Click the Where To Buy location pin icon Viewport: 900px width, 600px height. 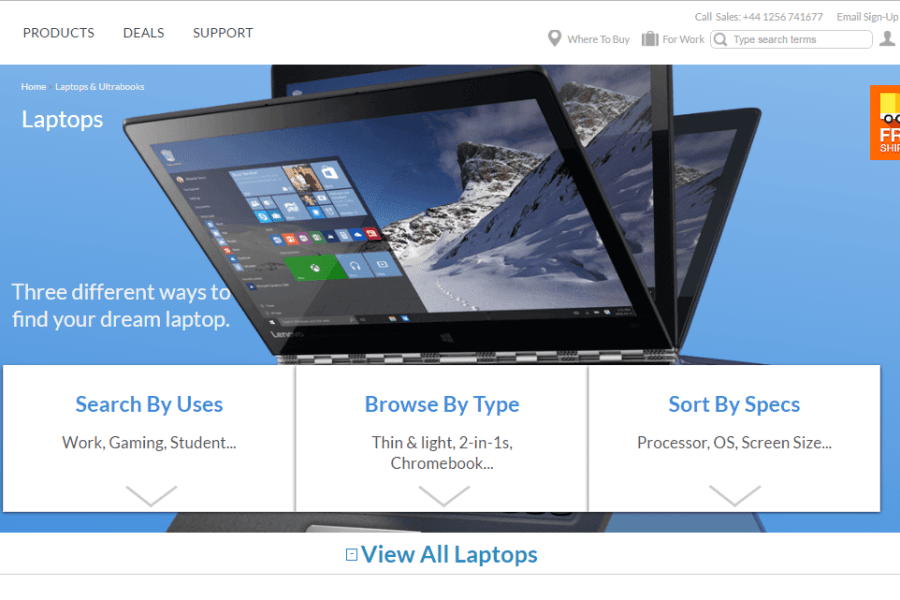coord(554,38)
